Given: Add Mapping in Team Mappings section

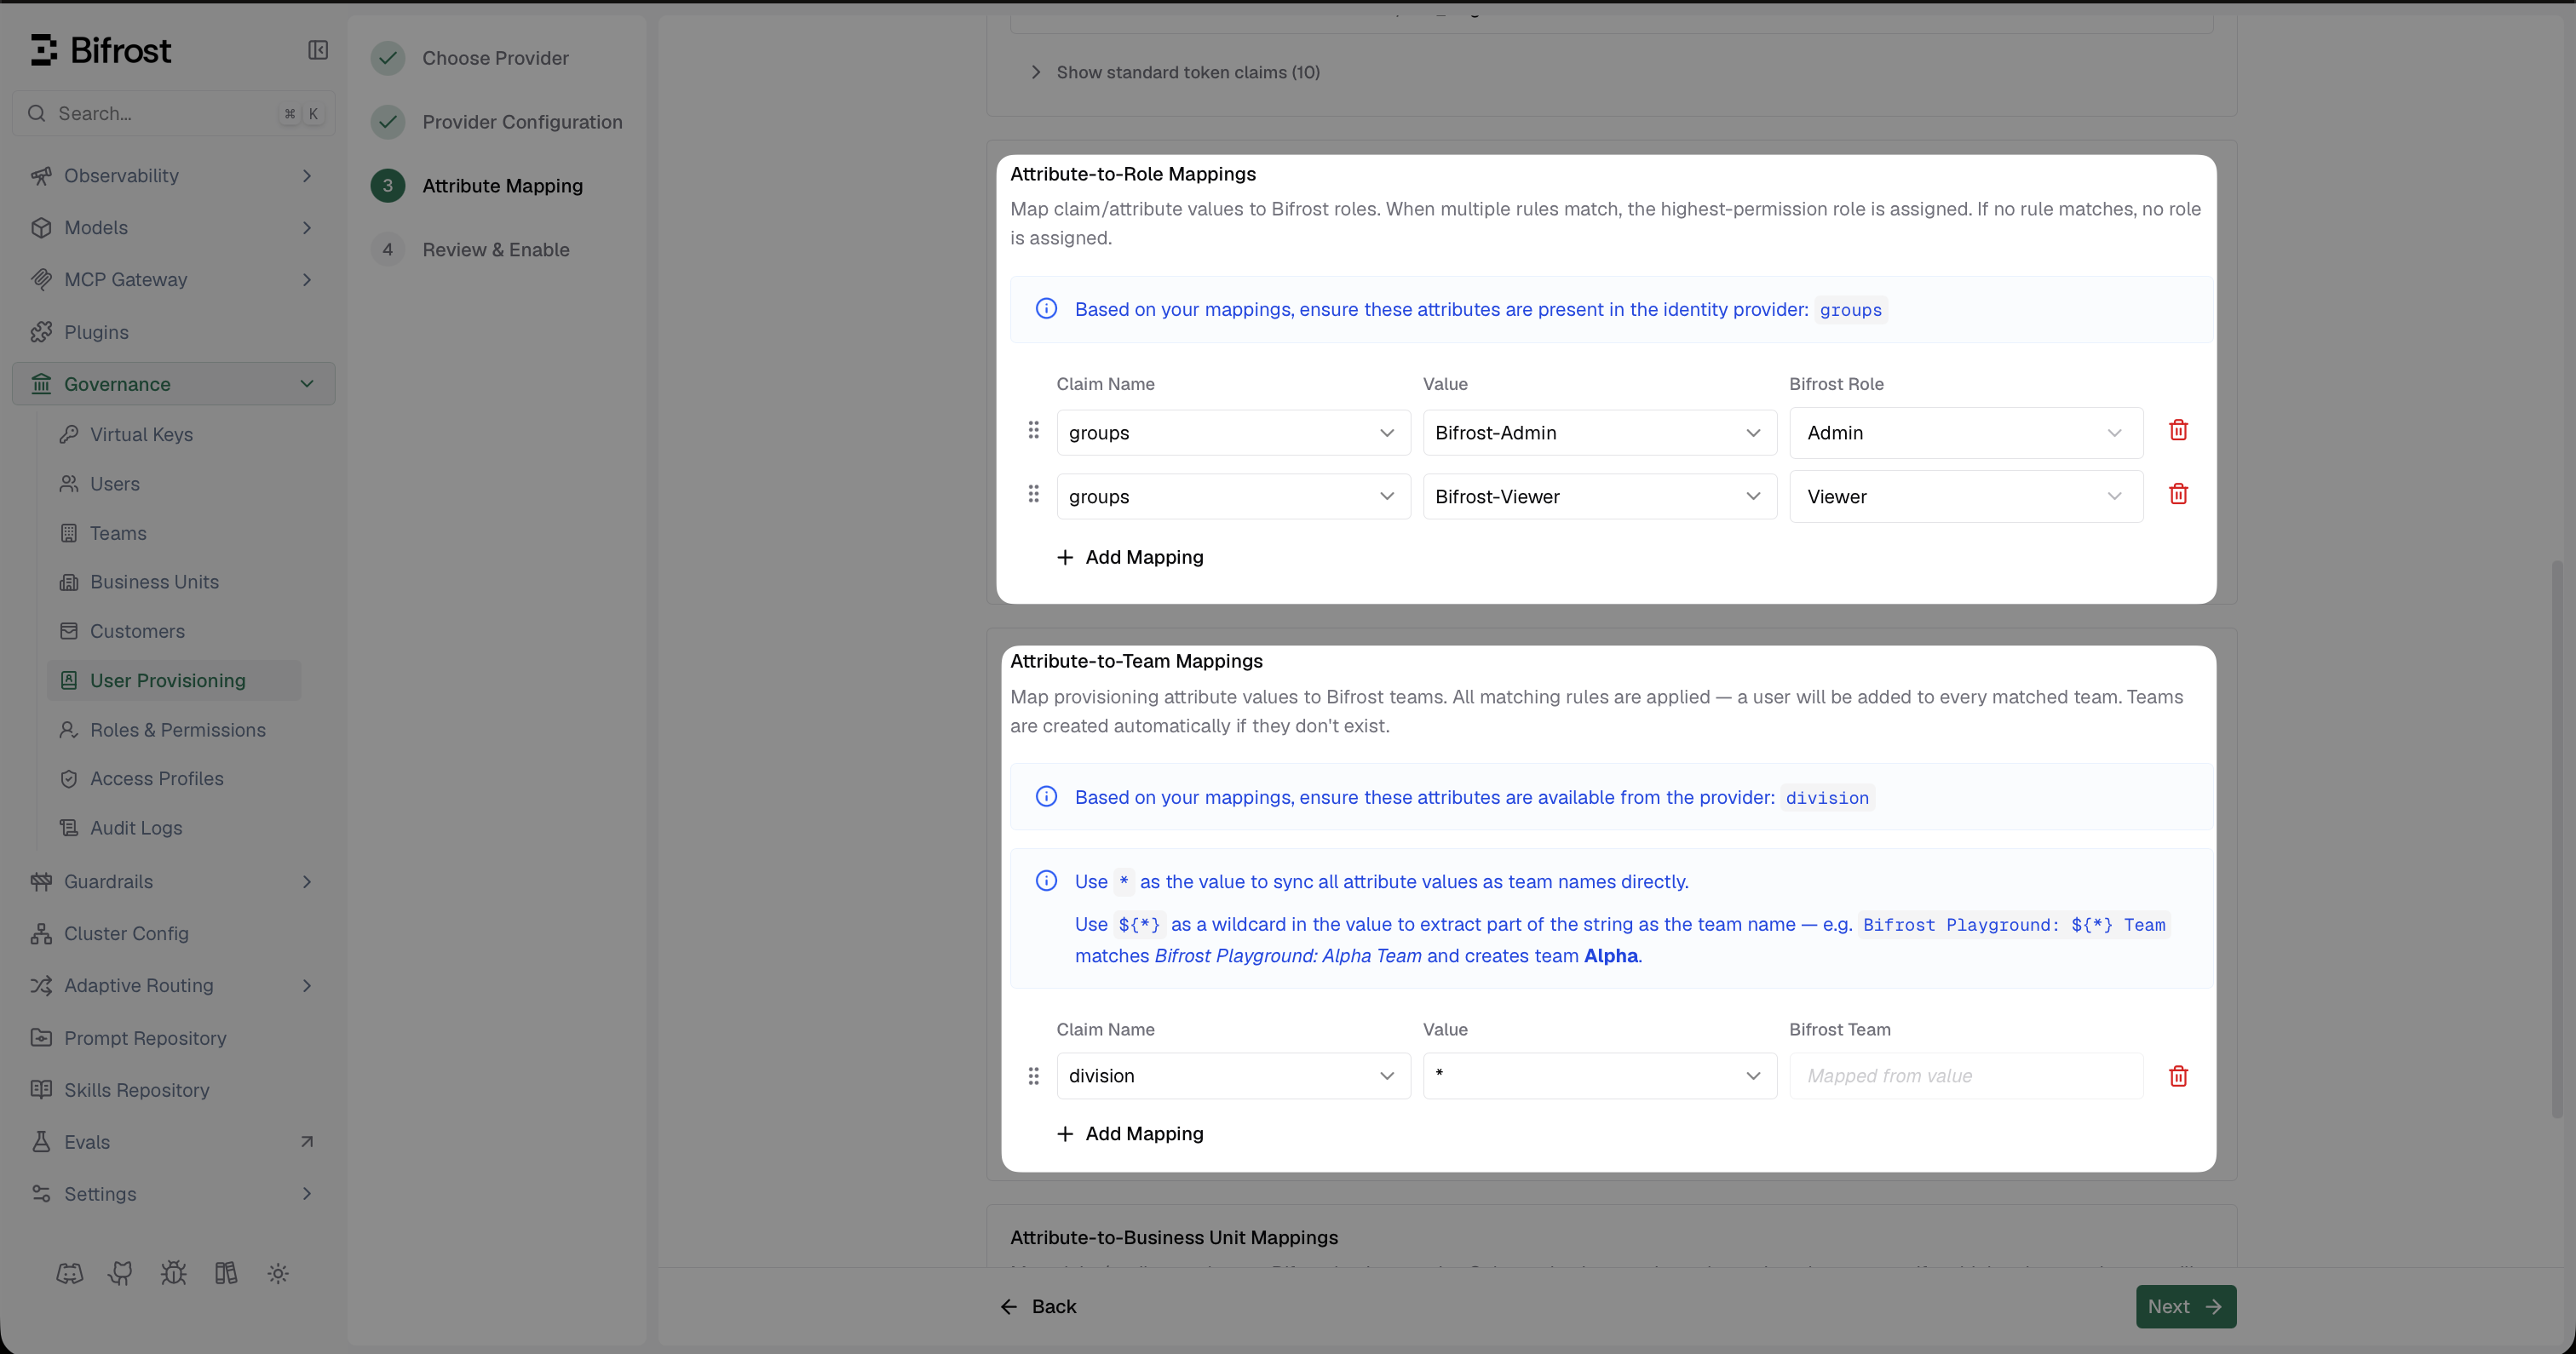Looking at the screenshot, I should [1130, 1134].
